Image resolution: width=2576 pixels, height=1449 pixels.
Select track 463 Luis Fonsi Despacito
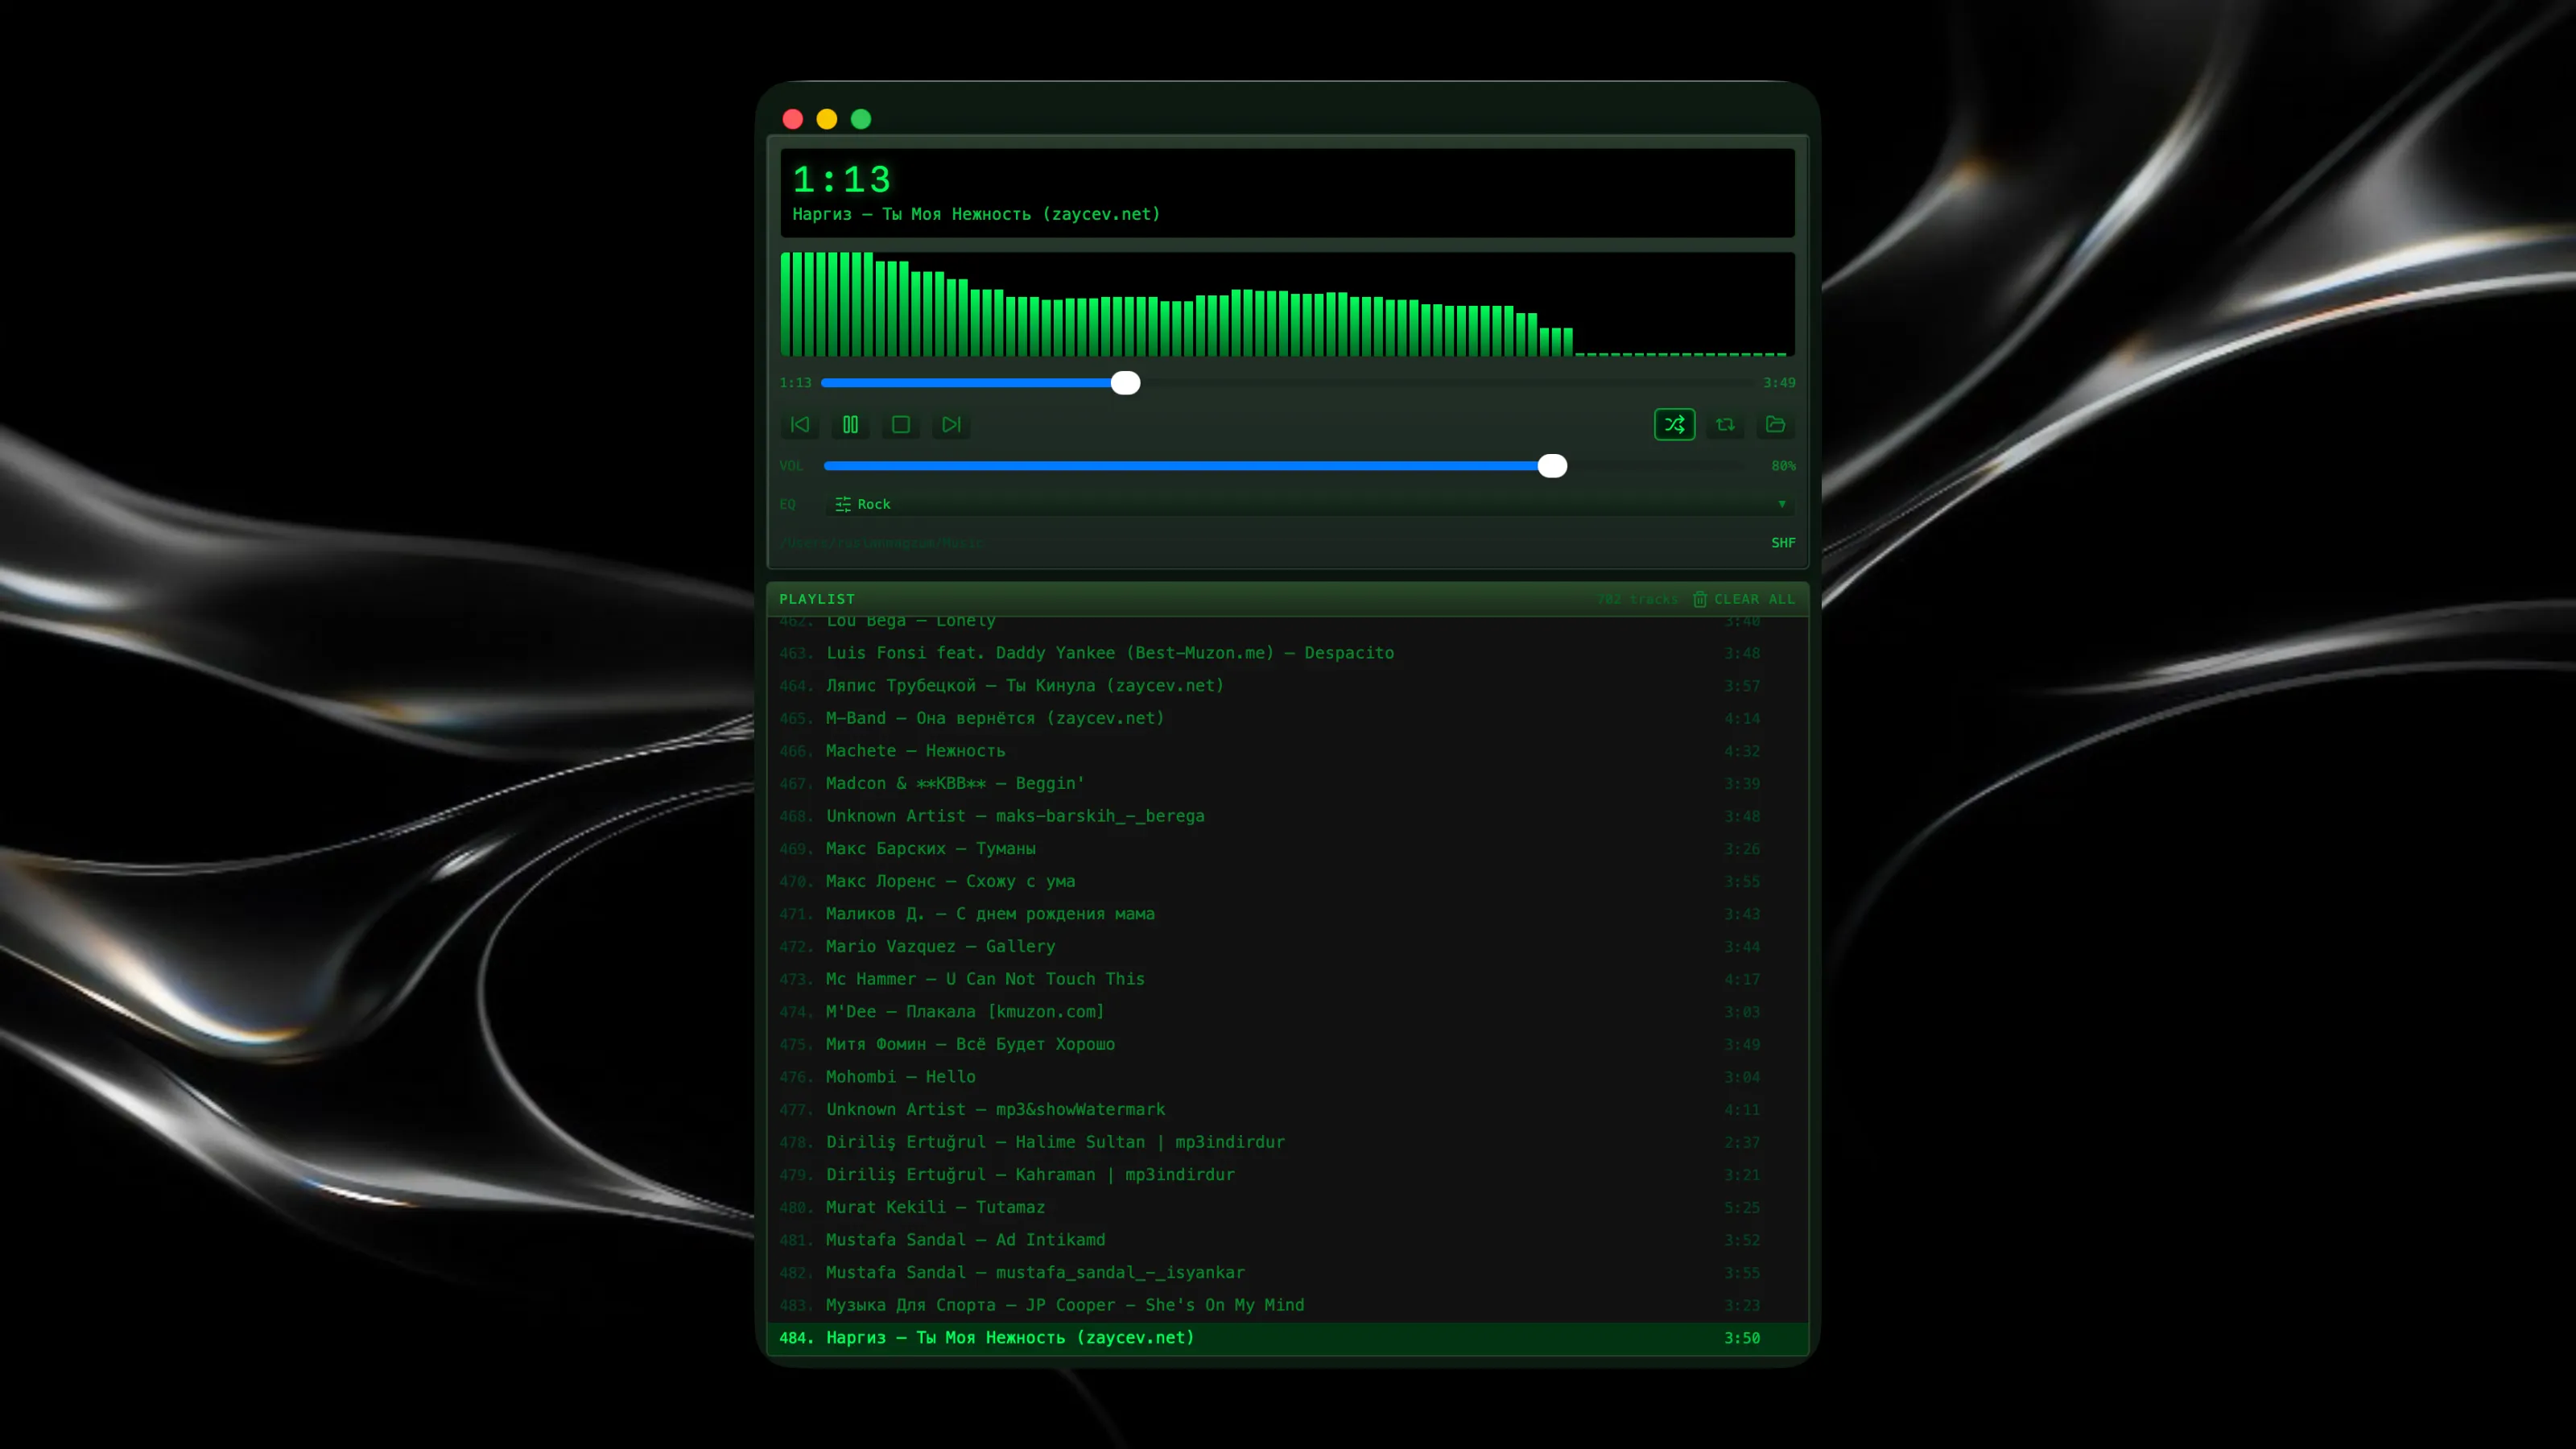pyautogui.click(x=1287, y=653)
